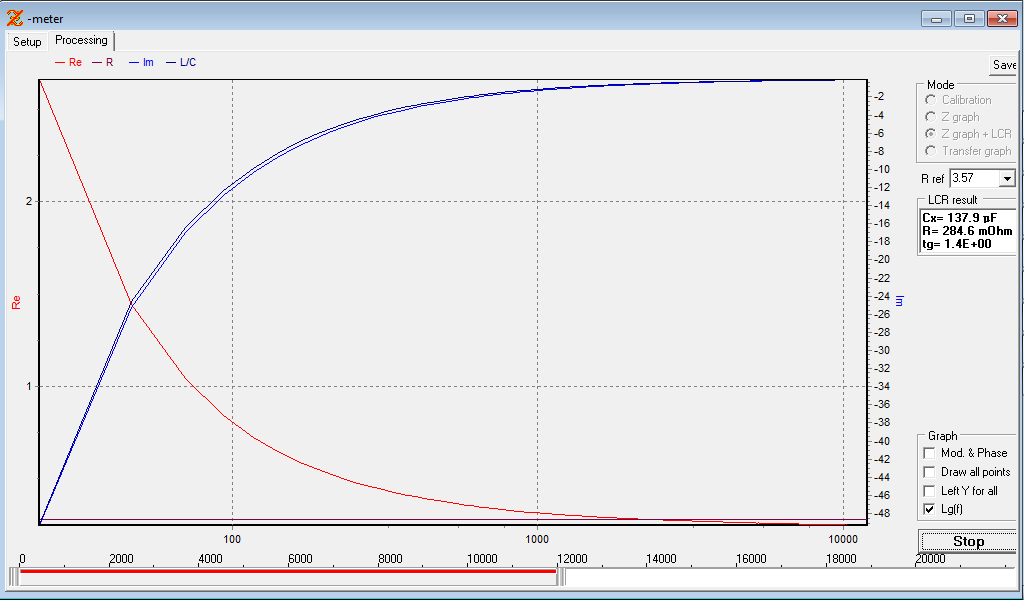Click the Z-meter application icon in title bar
The width and height of the screenshot is (1024, 600).
(14, 18)
